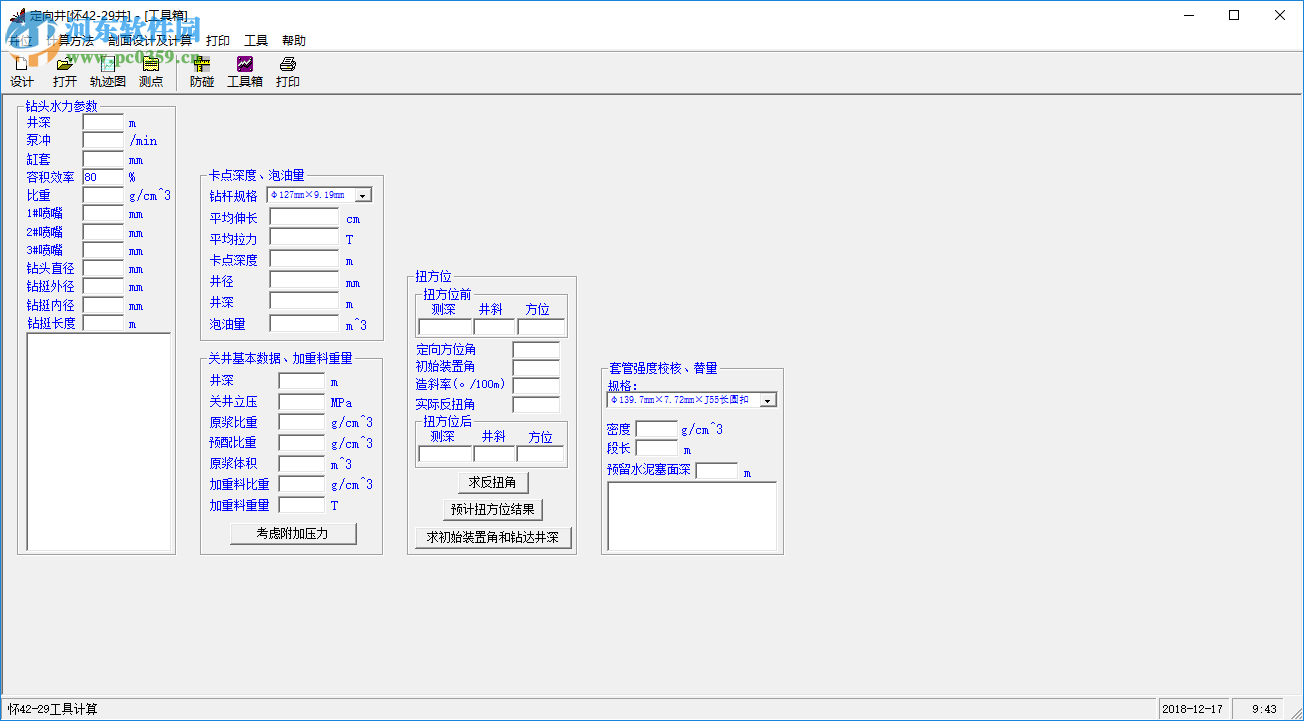Screen dimensions: 1304x721
Task: Focus the 原浆体积 input field
Action: coord(301,464)
